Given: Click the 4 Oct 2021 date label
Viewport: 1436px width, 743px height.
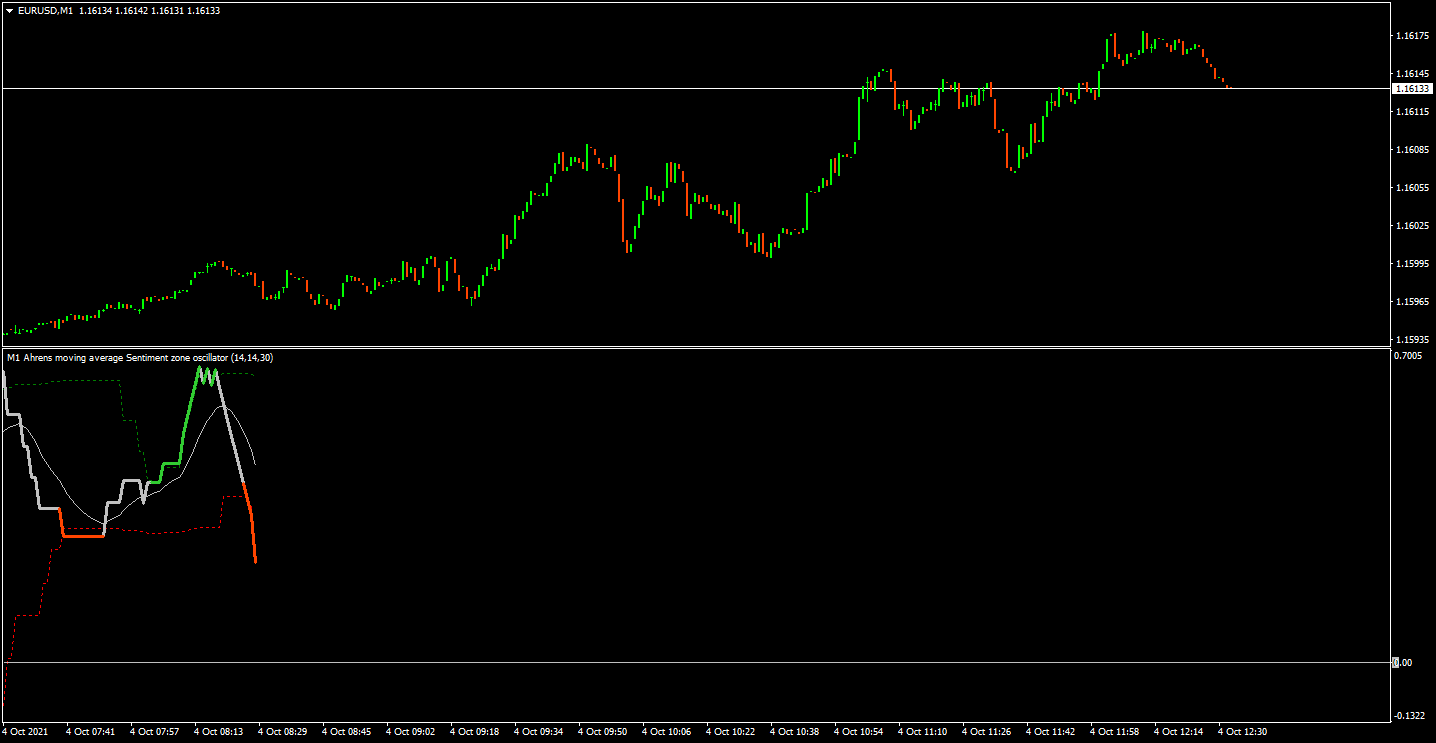Looking at the screenshot, I should 26,732.
